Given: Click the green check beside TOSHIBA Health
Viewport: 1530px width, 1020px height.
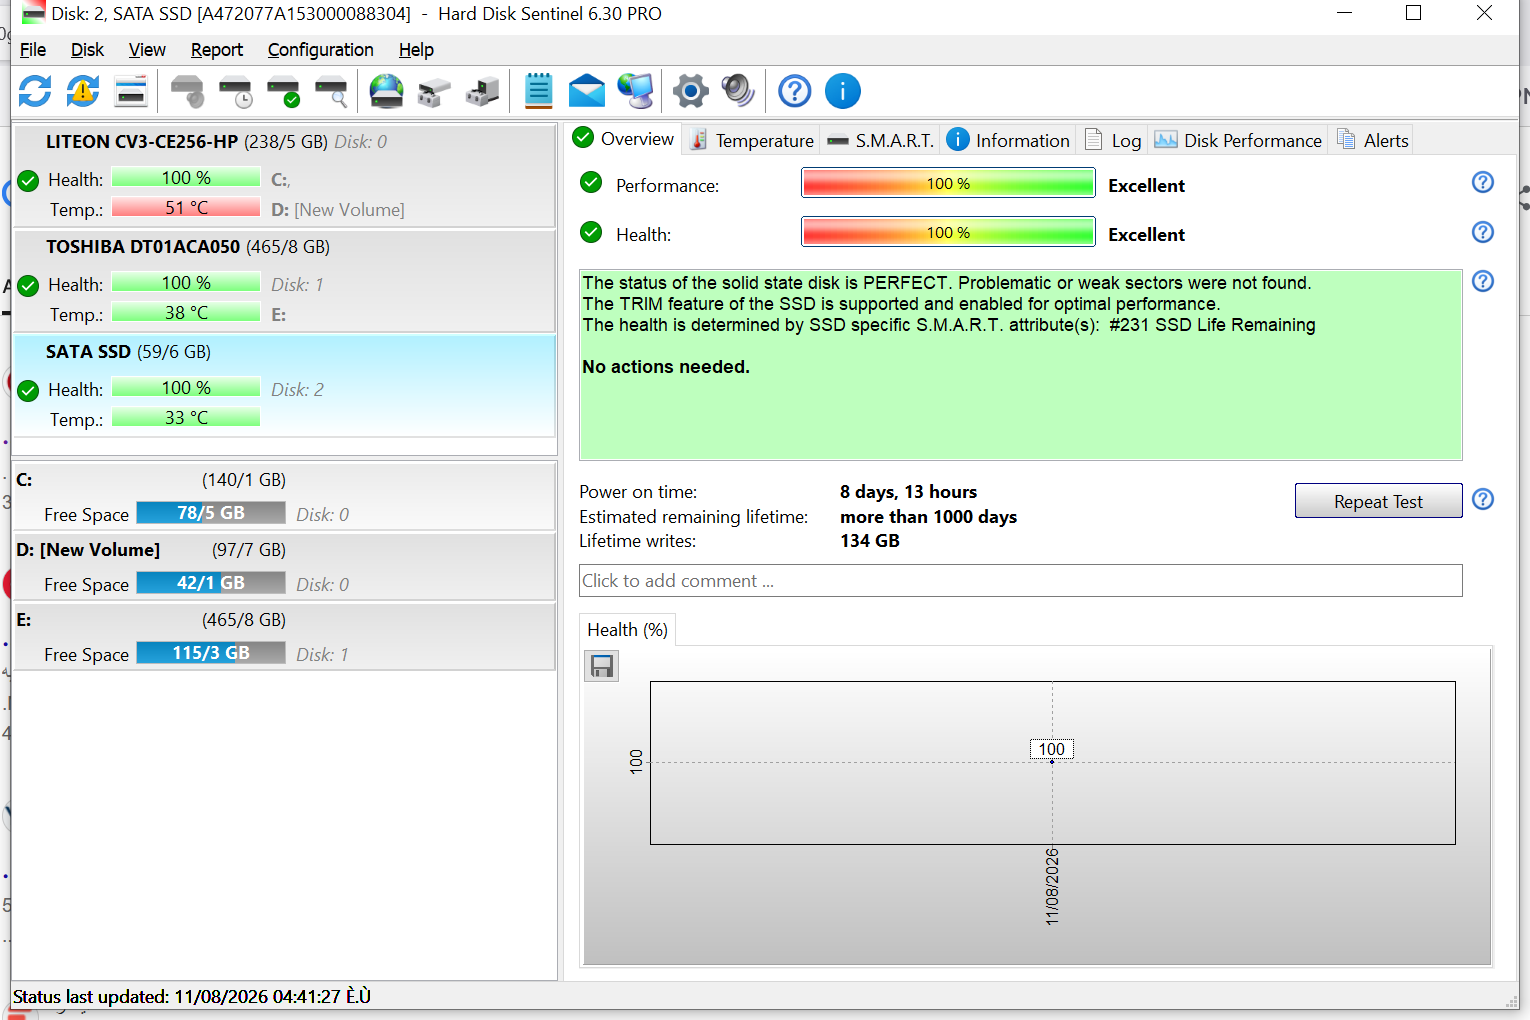Looking at the screenshot, I should (x=29, y=286).
